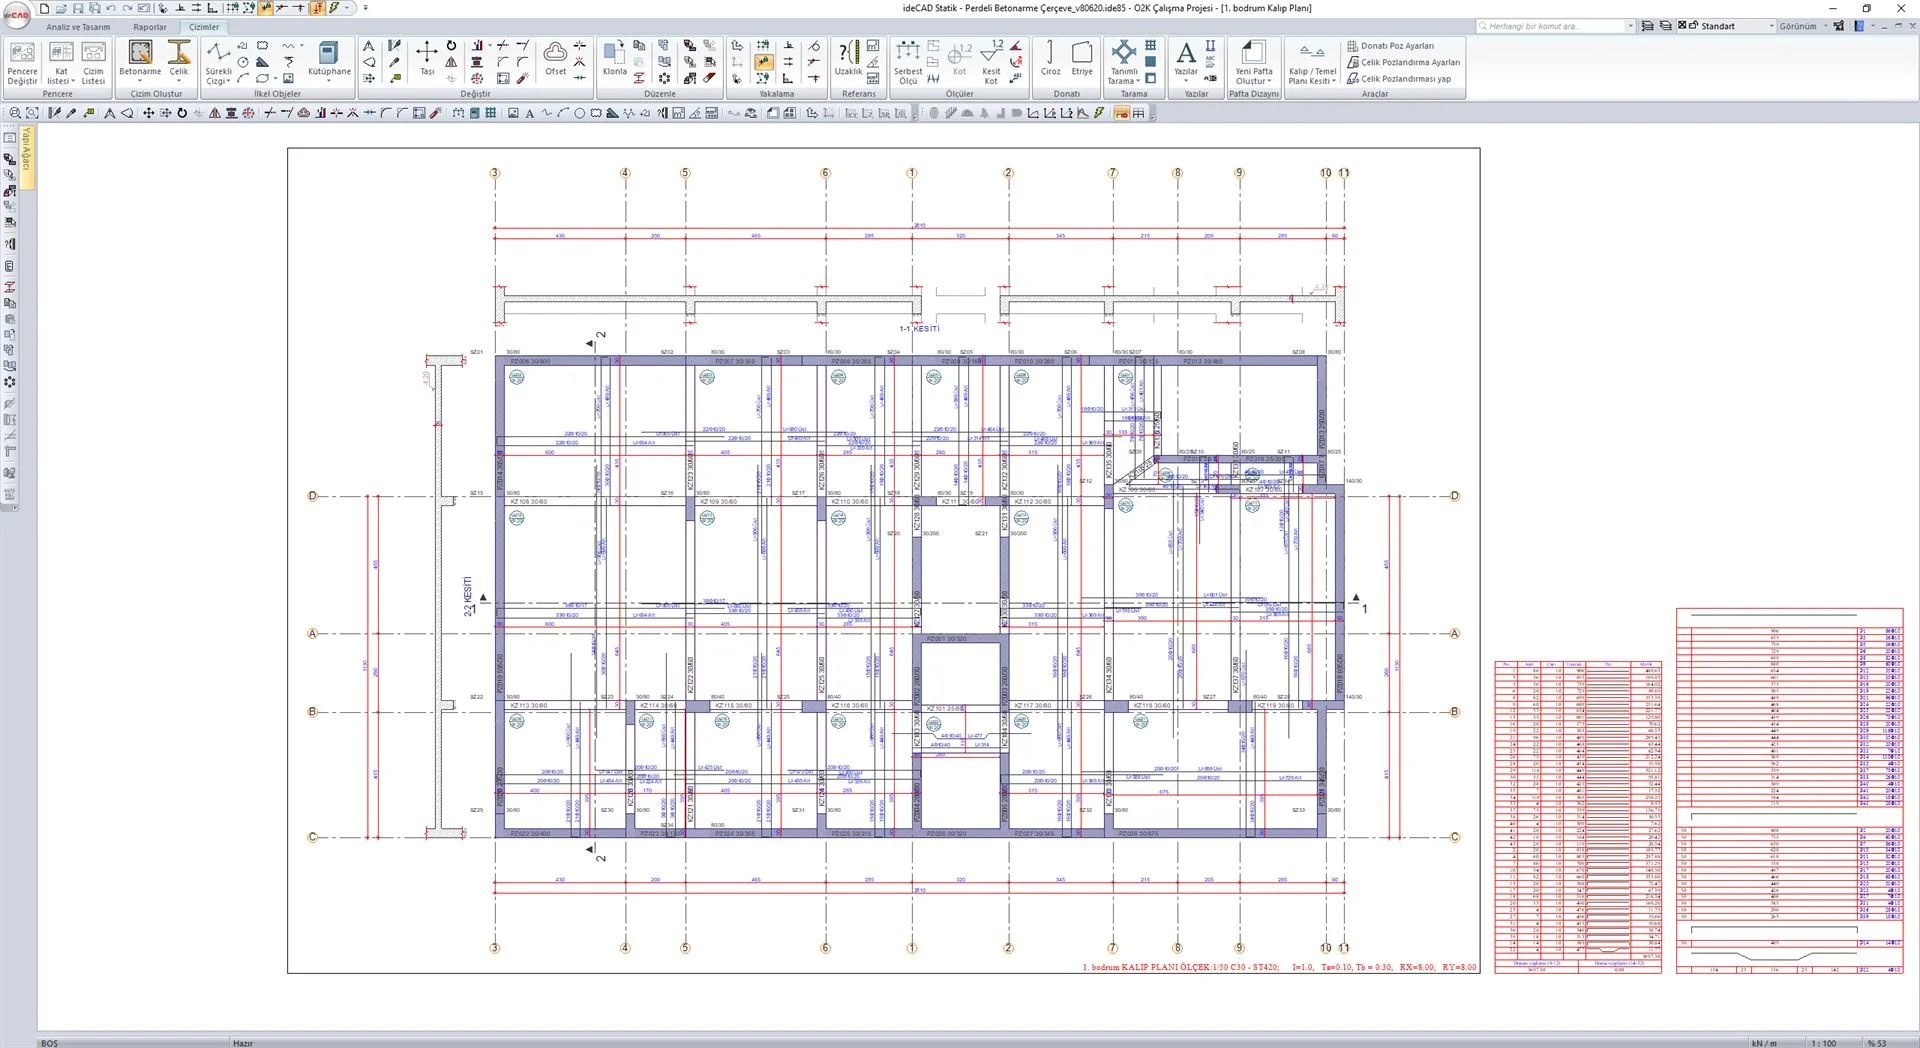The height and width of the screenshot is (1048, 1920).
Task: Click the % 53 zoom value in status bar
Action: coord(1877,1043)
